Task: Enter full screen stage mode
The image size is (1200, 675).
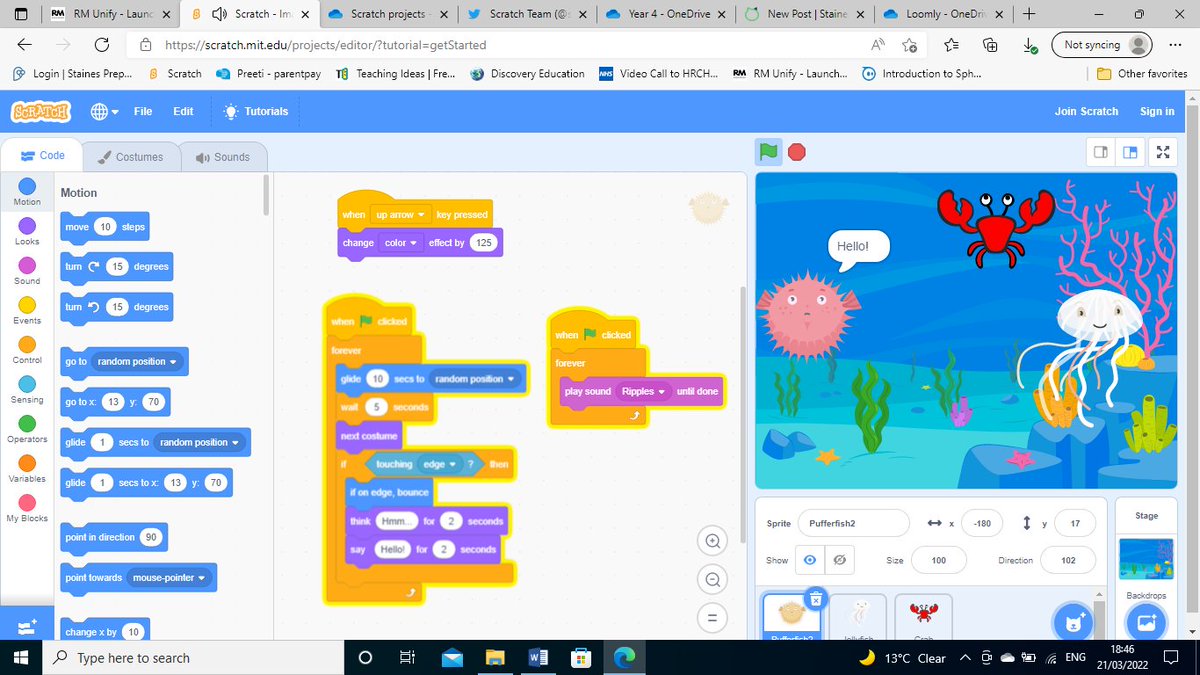Action: (x=1162, y=152)
